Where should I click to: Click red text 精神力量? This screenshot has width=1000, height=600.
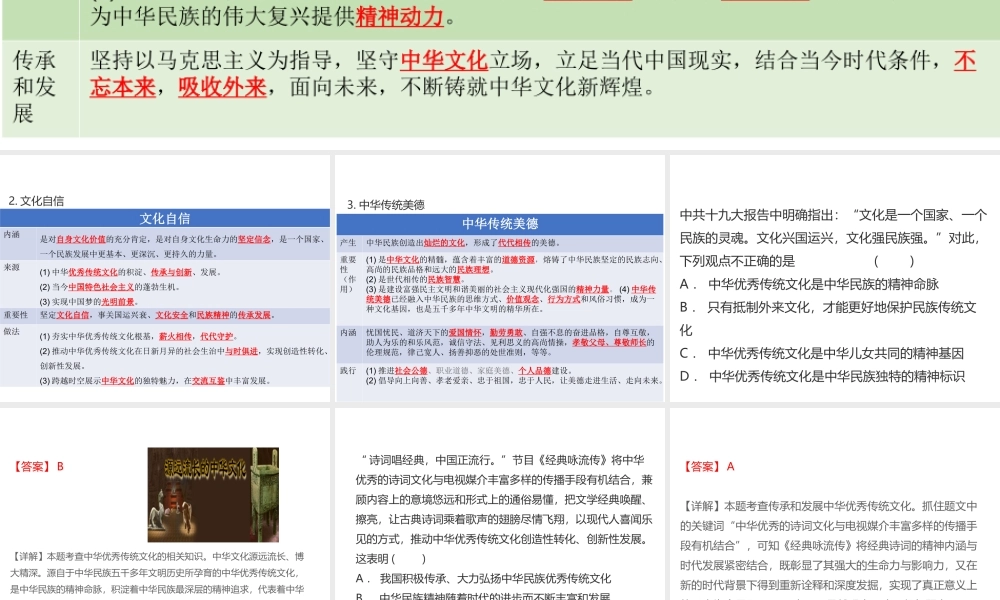click(x=592, y=289)
